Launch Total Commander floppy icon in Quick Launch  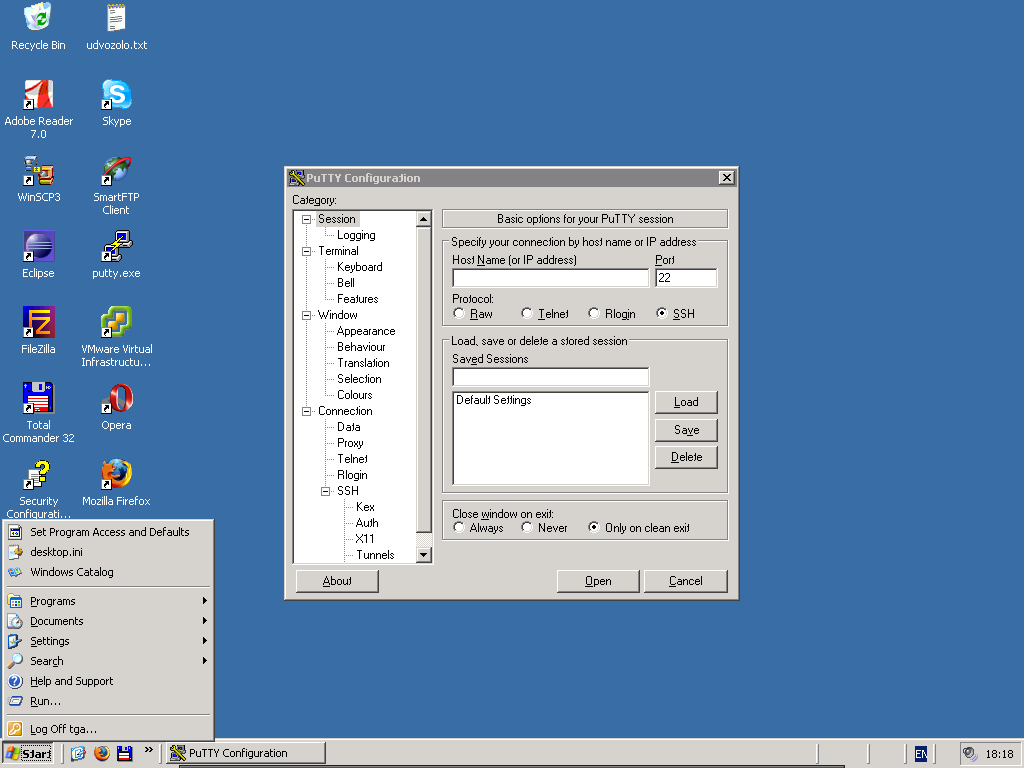point(125,754)
